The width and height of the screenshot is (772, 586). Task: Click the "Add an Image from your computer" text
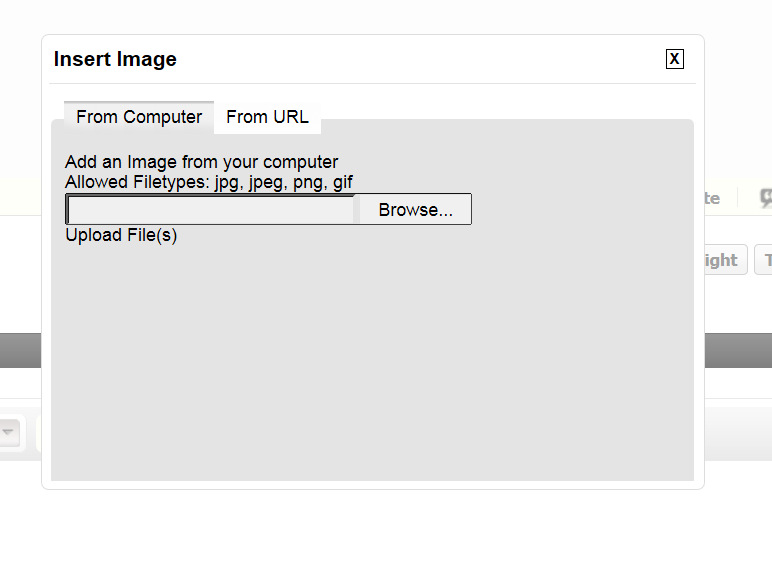click(x=201, y=162)
